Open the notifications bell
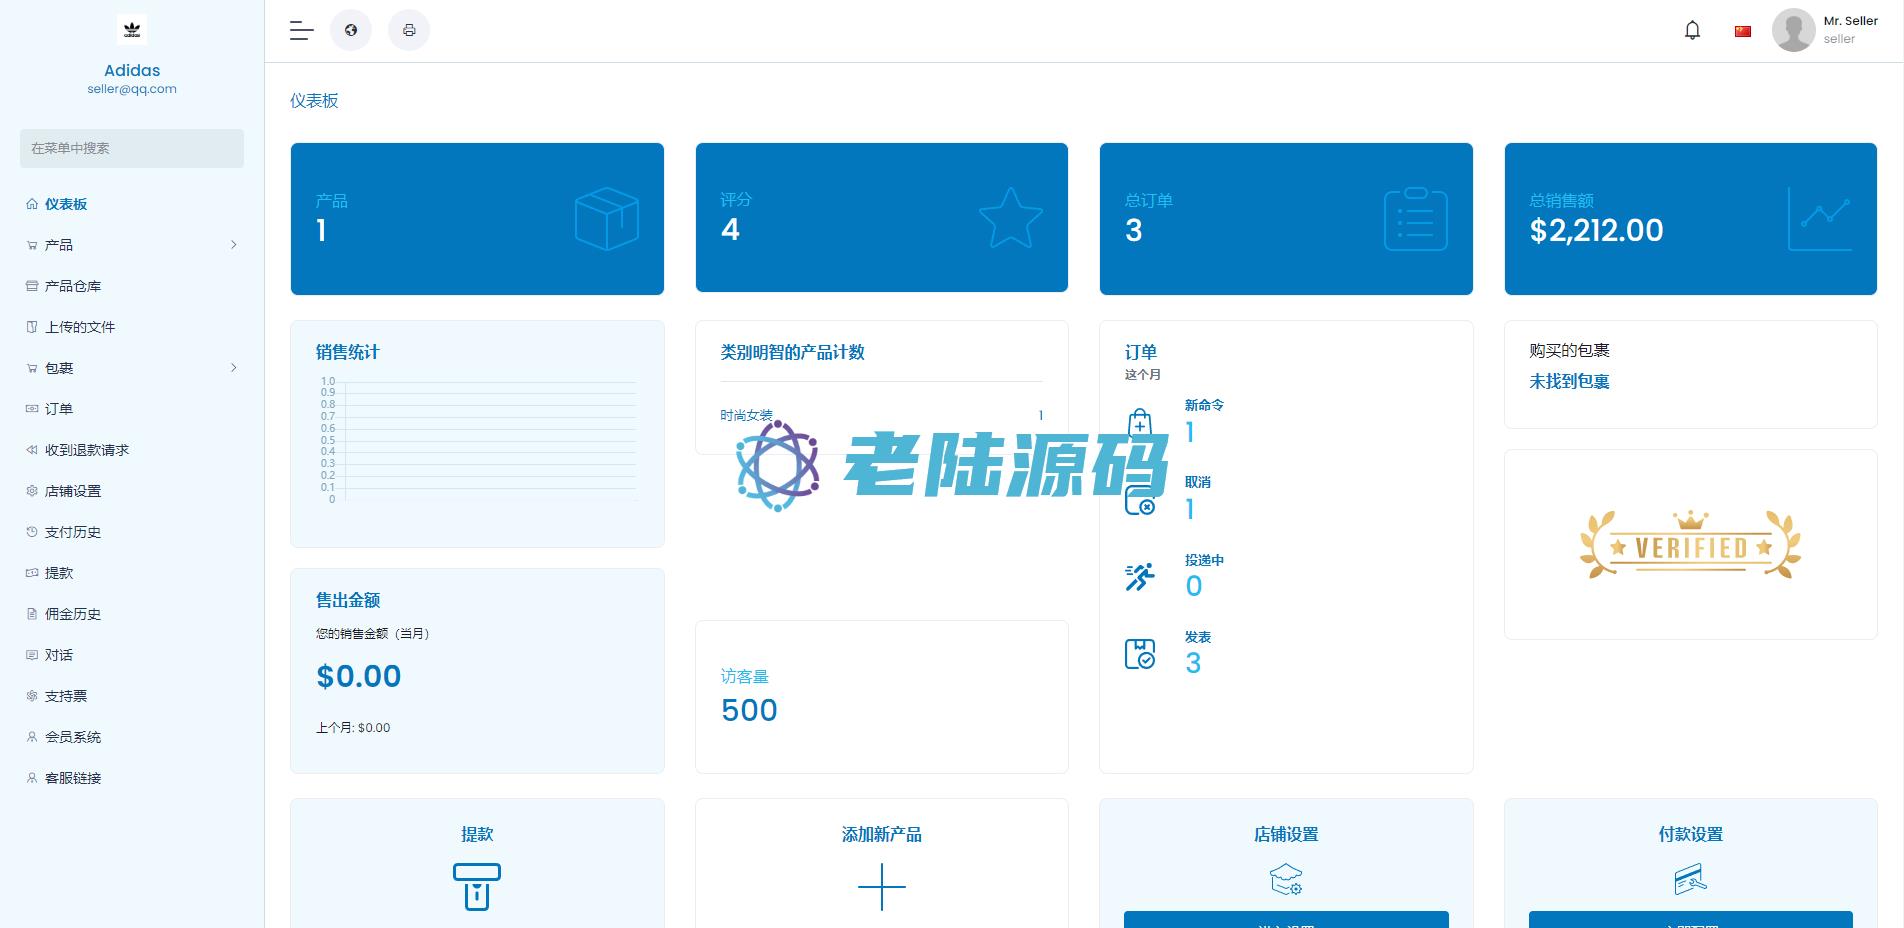The height and width of the screenshot is (928, 1904). click(1692, 30)
